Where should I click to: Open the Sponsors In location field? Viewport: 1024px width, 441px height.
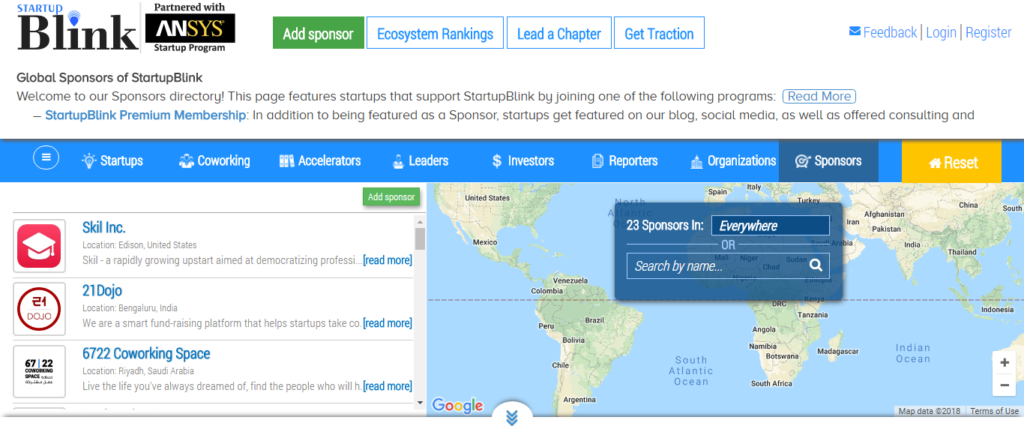coord(769,226)
